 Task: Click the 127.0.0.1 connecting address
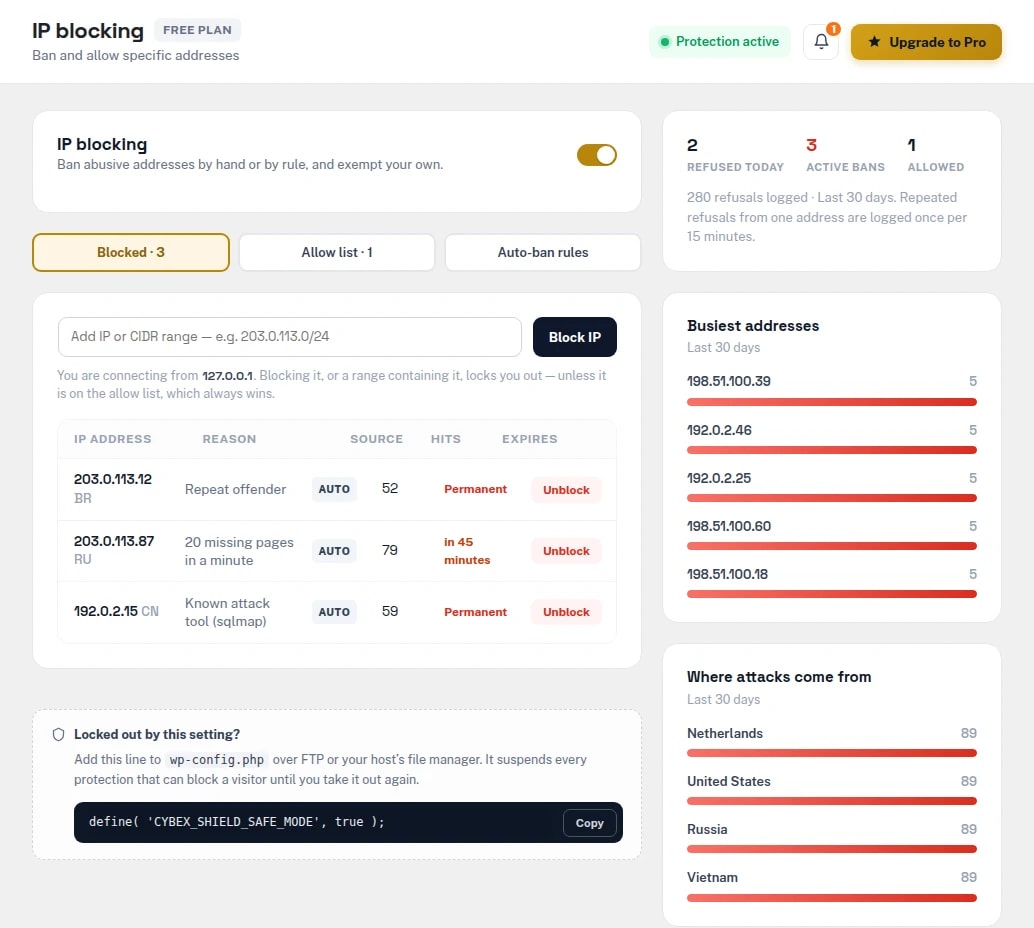pos(228,375)
